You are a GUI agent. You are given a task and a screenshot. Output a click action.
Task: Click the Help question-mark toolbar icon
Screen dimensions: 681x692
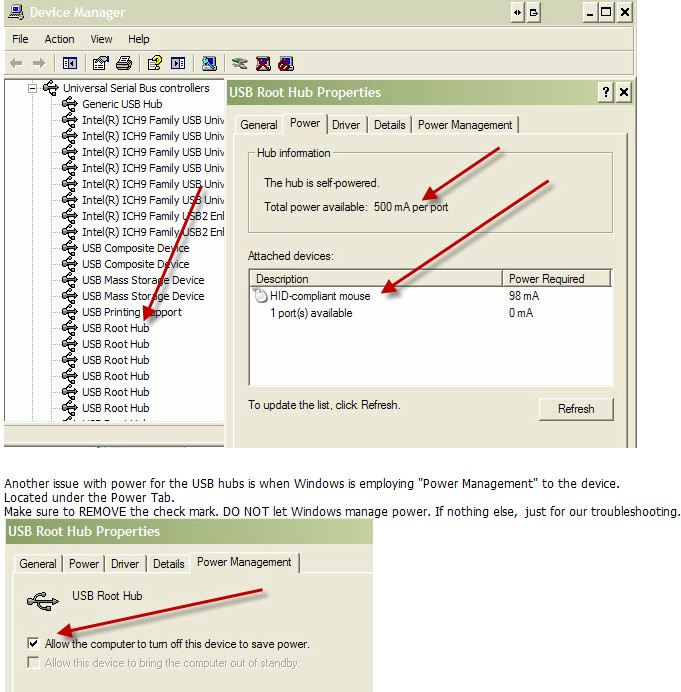[x=154, y=64]
